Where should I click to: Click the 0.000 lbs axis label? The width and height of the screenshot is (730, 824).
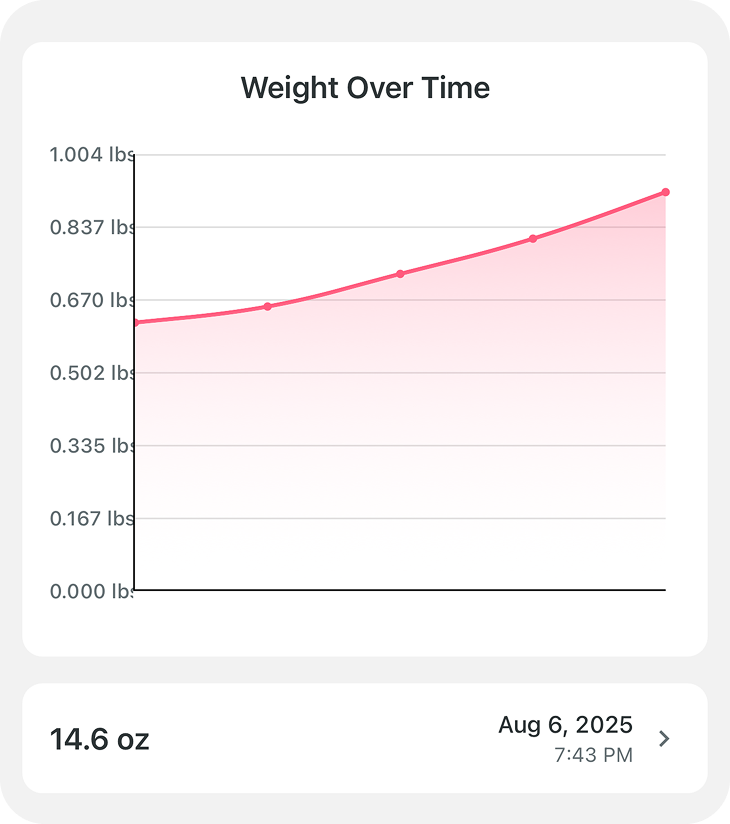[91, 591]
